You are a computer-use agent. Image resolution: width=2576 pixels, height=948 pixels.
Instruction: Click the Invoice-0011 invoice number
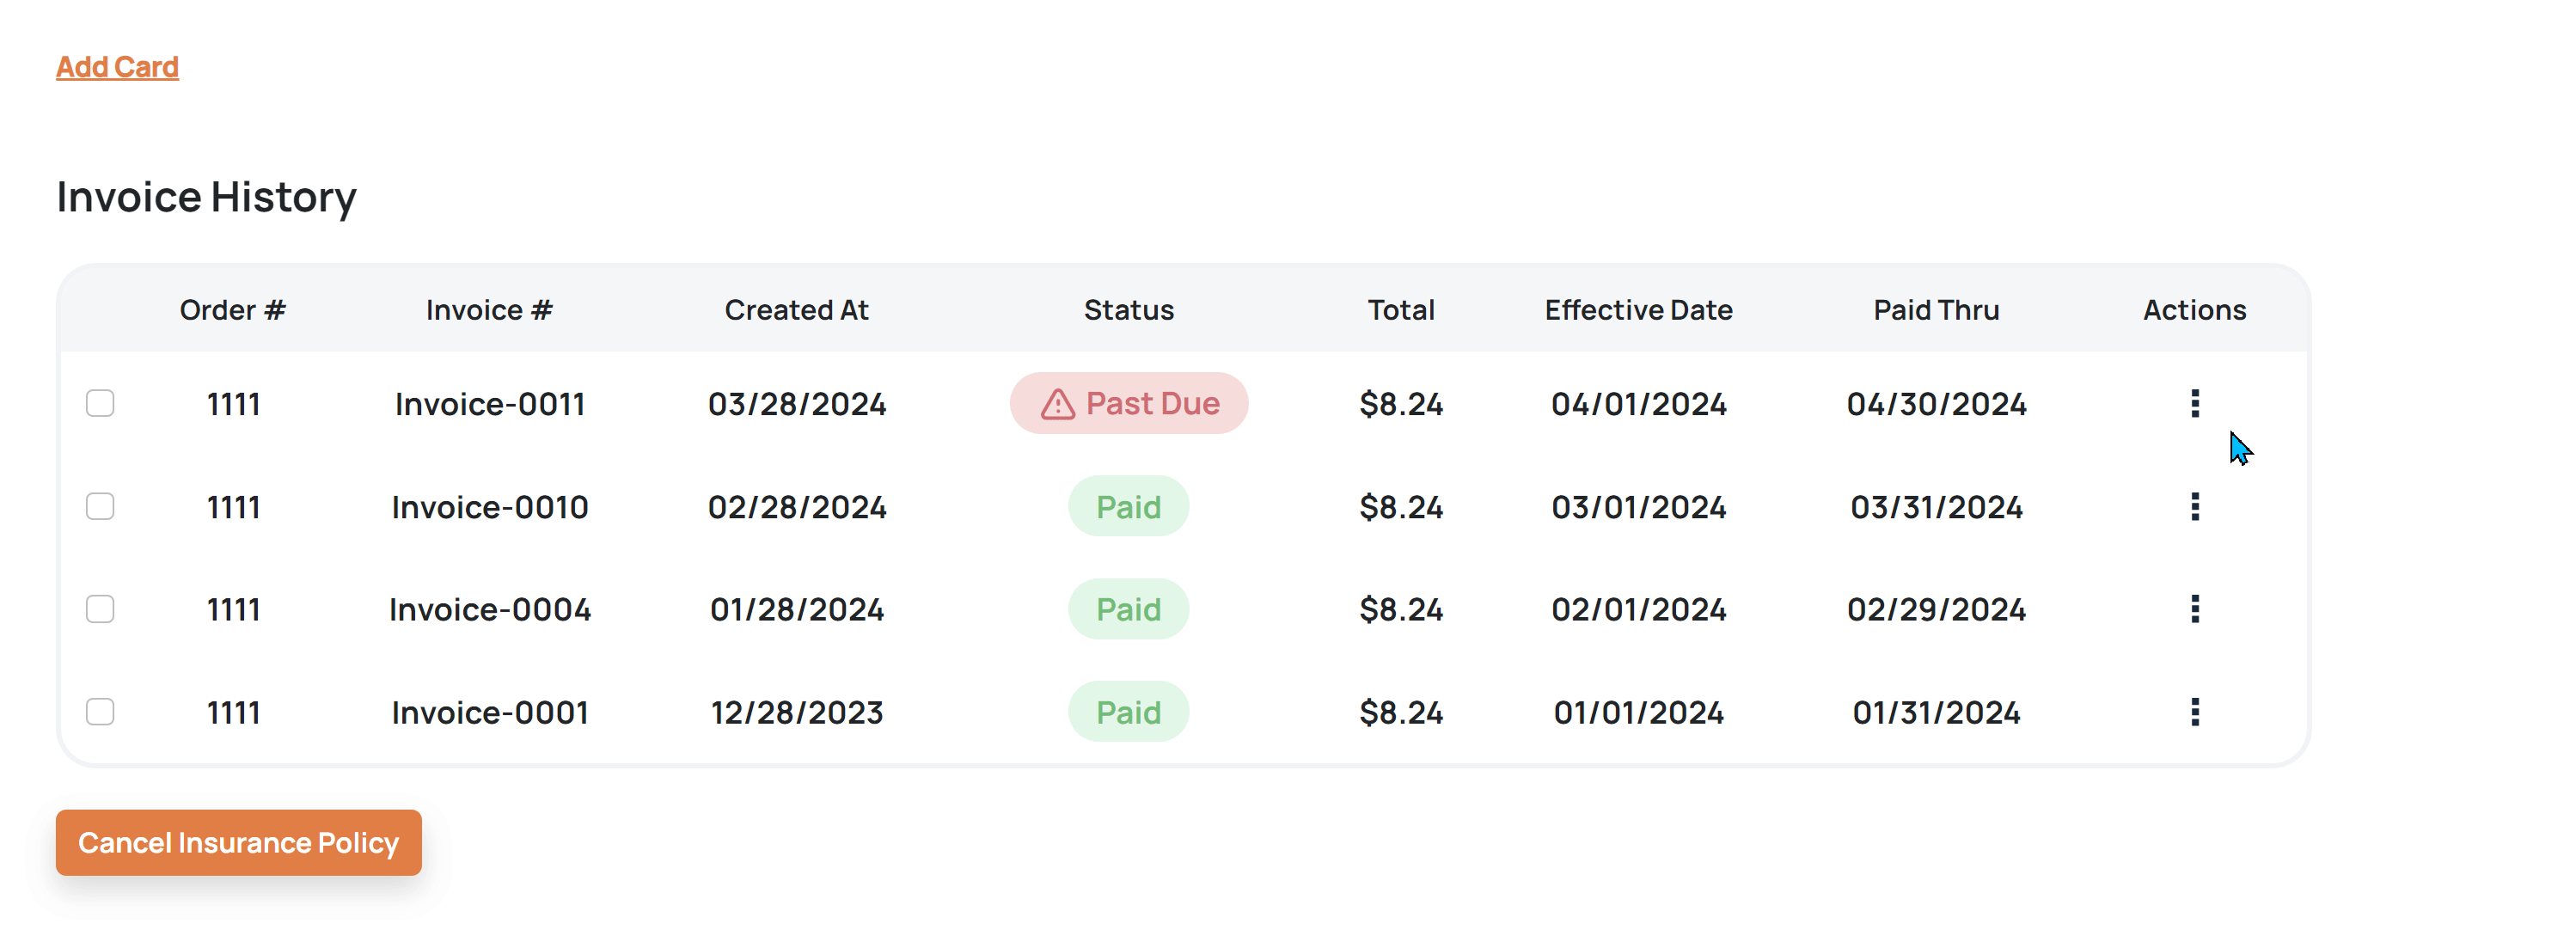[x=489, y=404]
